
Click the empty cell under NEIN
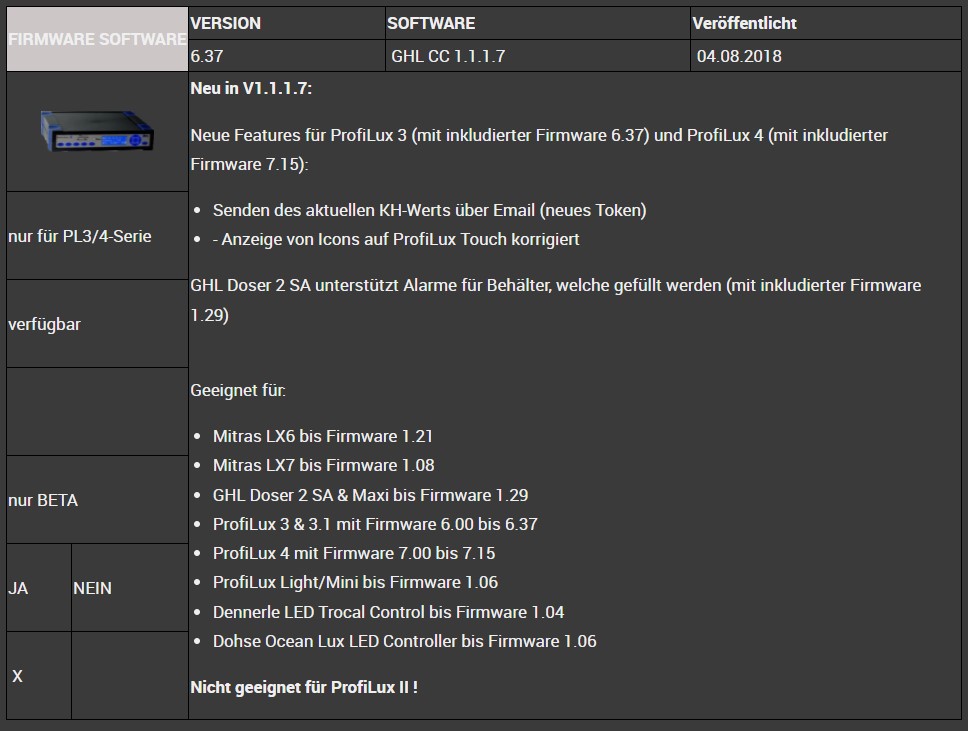click(x=129, y=676)
